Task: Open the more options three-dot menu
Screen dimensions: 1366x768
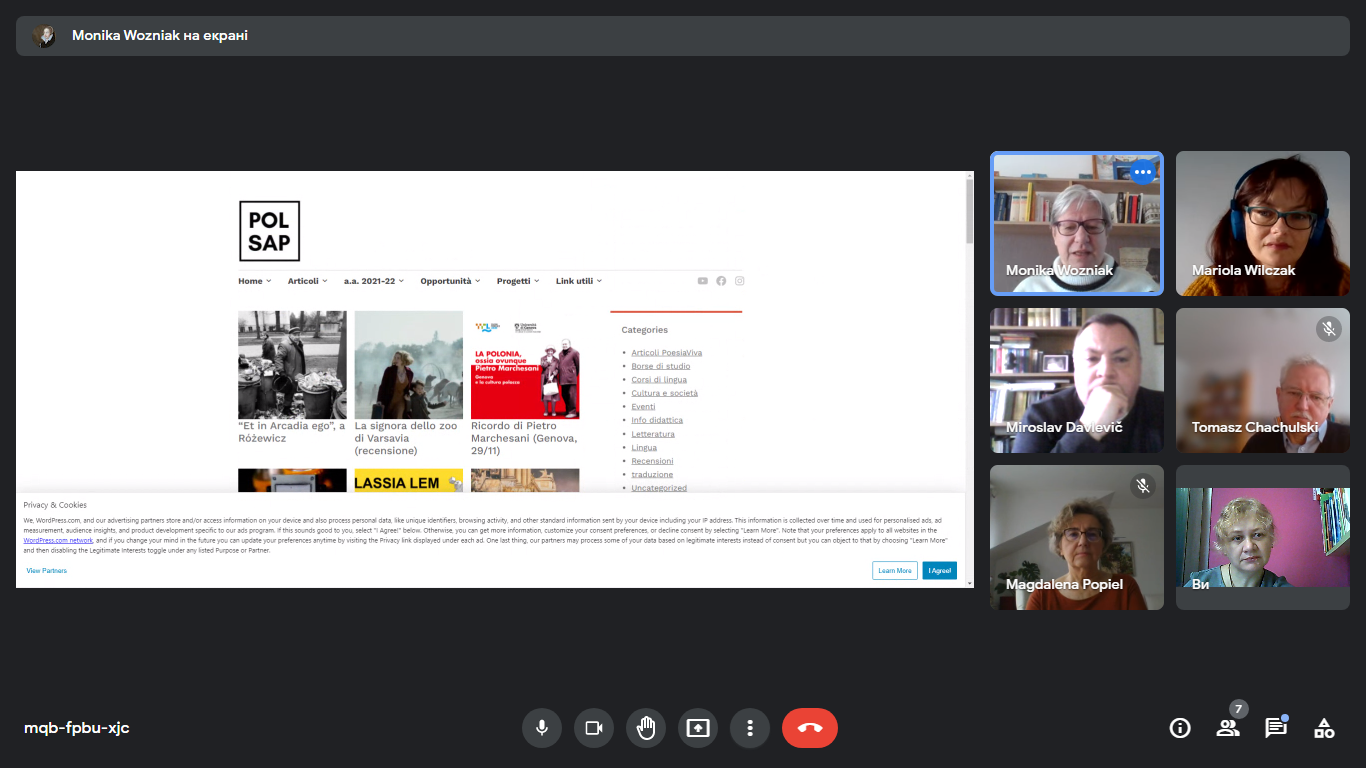Action: coord(750,728)
